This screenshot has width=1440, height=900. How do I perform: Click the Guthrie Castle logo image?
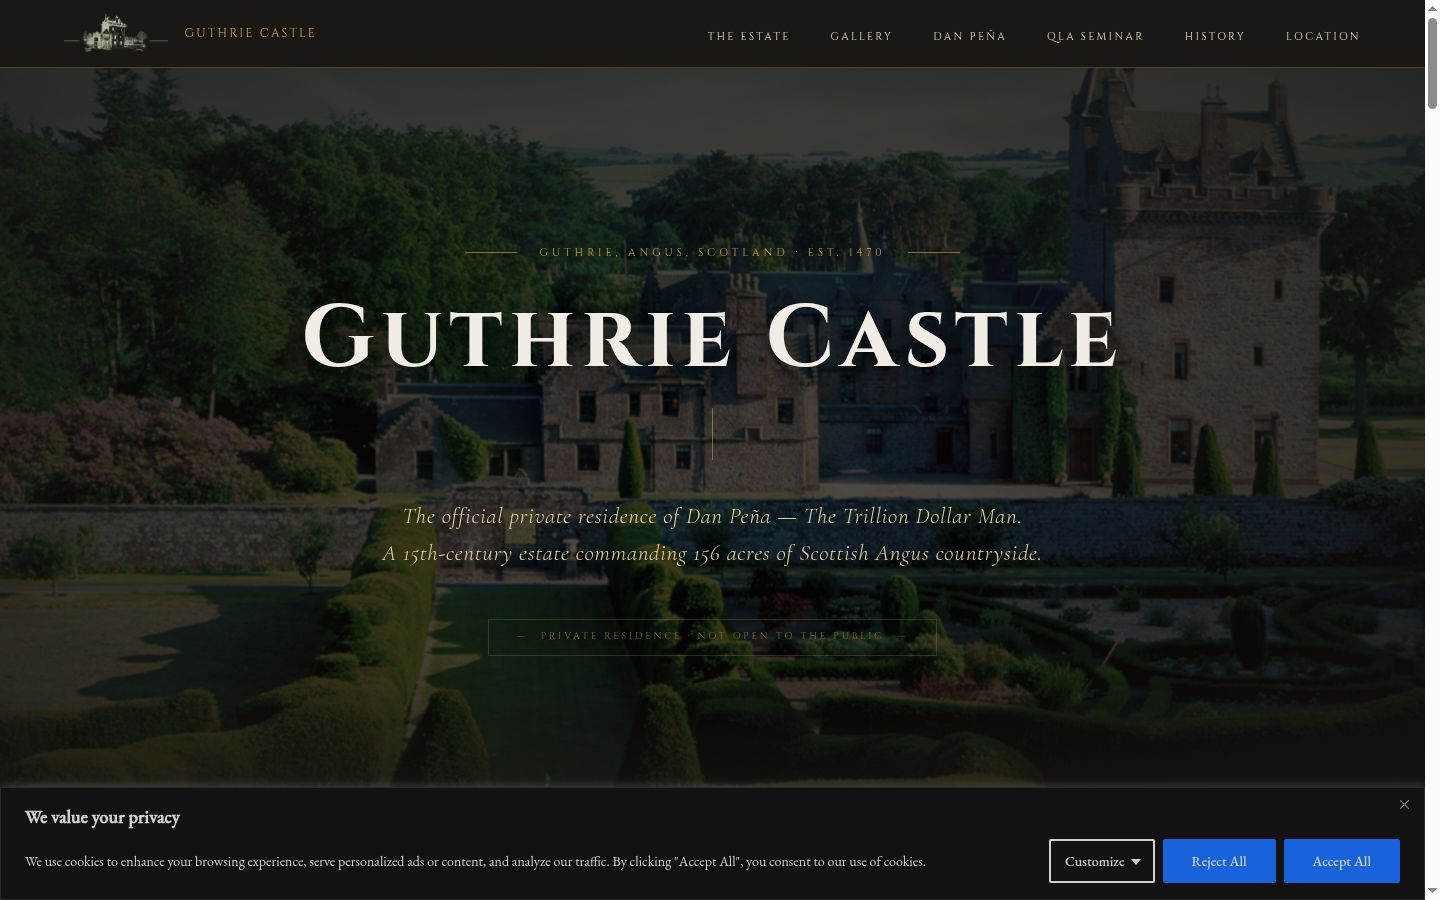[x=116, y=33]
